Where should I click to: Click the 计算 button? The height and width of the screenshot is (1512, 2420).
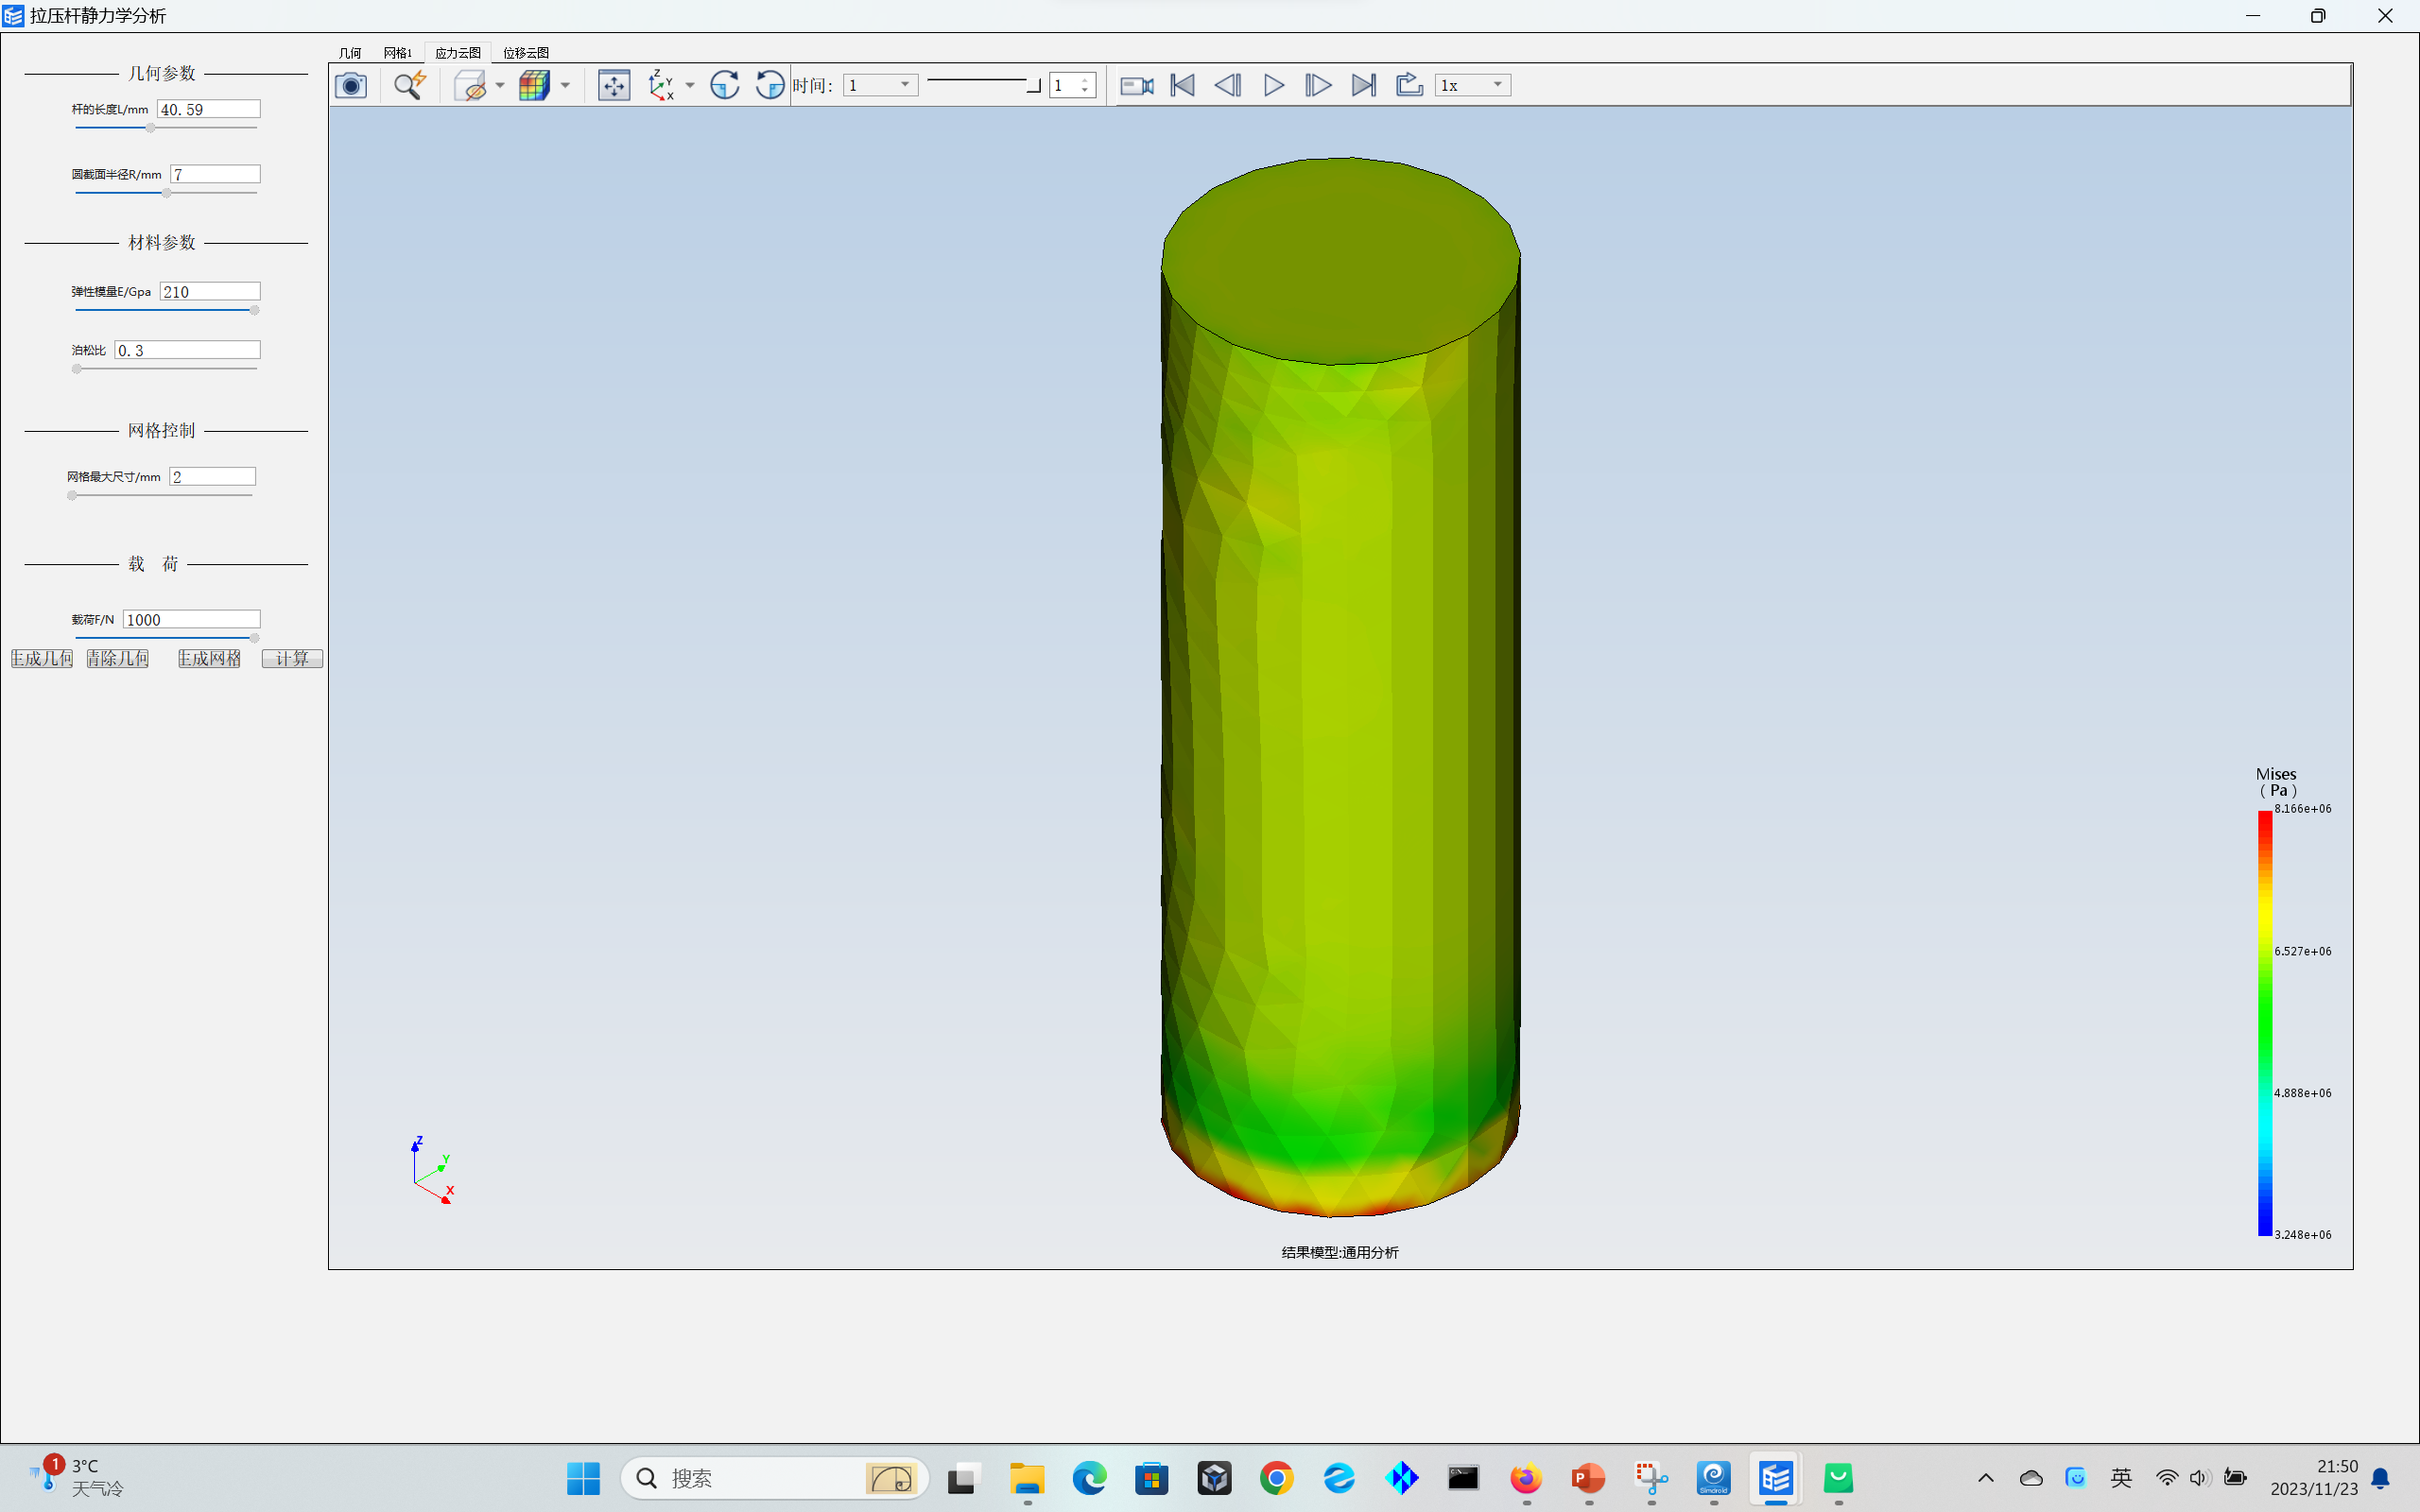point(292,659)
